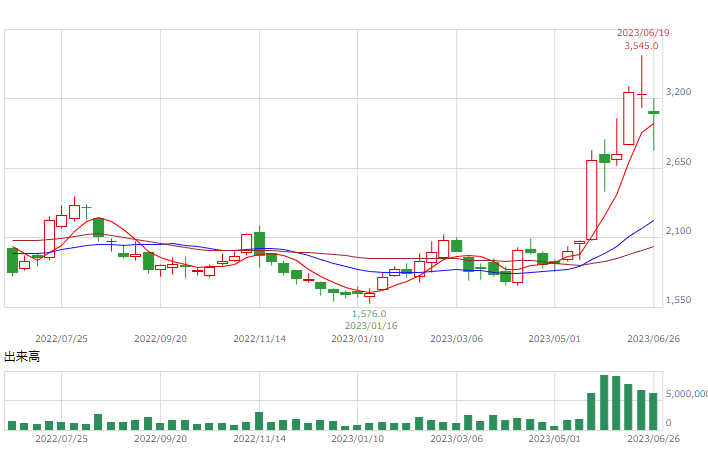Click the final volume bar at 2023/06/26
Screen dimensions: 708x451
point(653,411)
